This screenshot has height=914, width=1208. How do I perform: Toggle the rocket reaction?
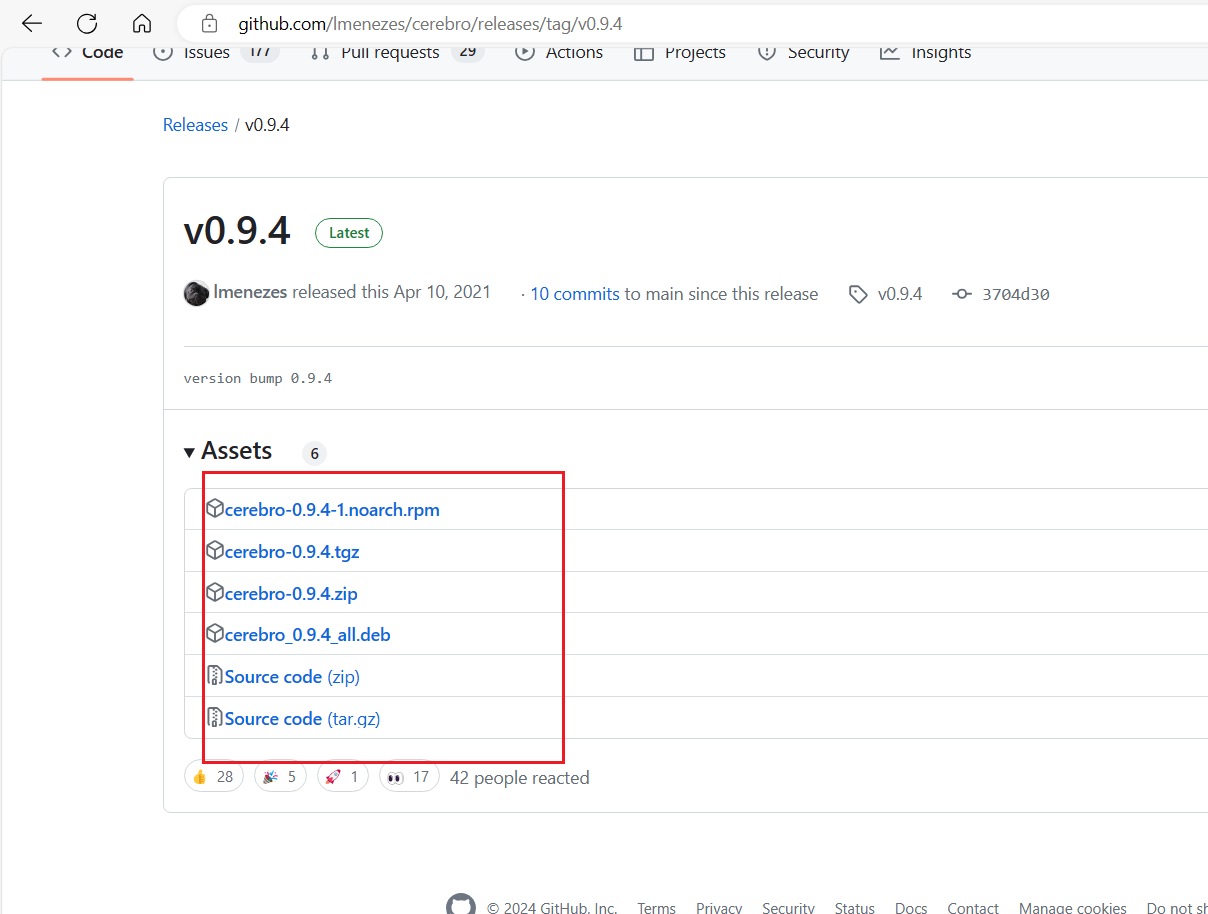[x=343, y=777]
